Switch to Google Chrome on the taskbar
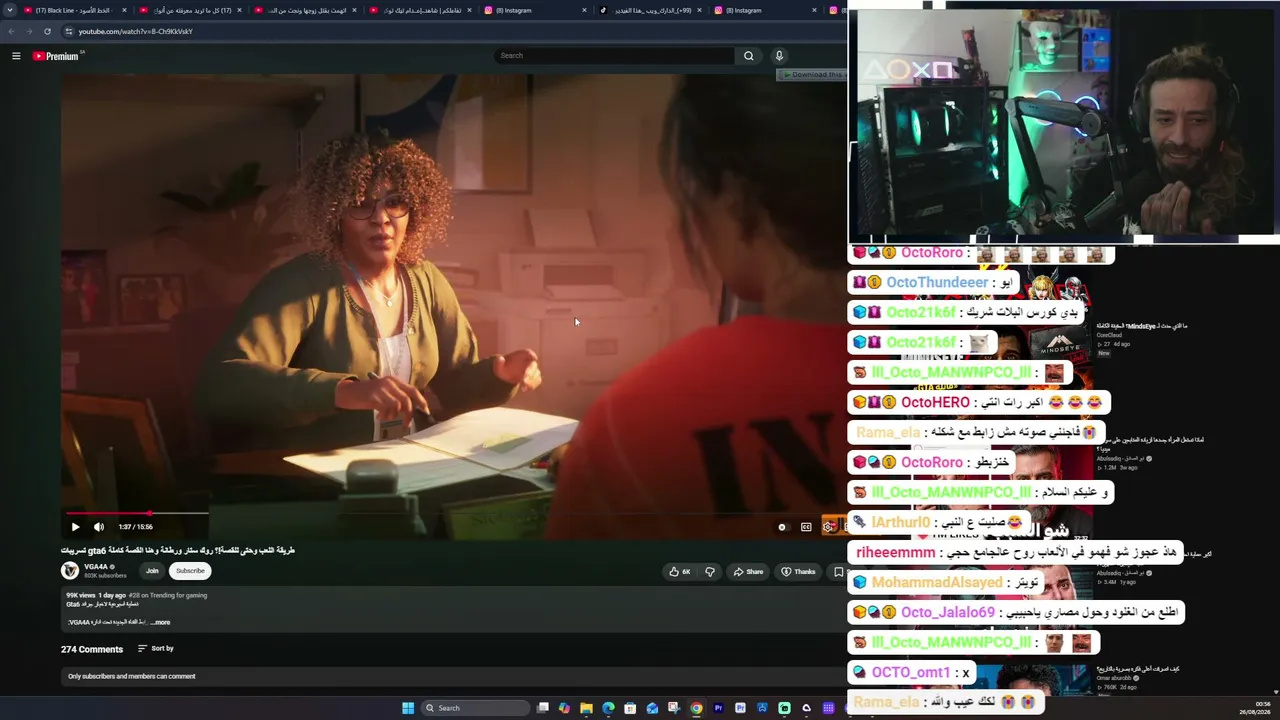 point(696,708)
